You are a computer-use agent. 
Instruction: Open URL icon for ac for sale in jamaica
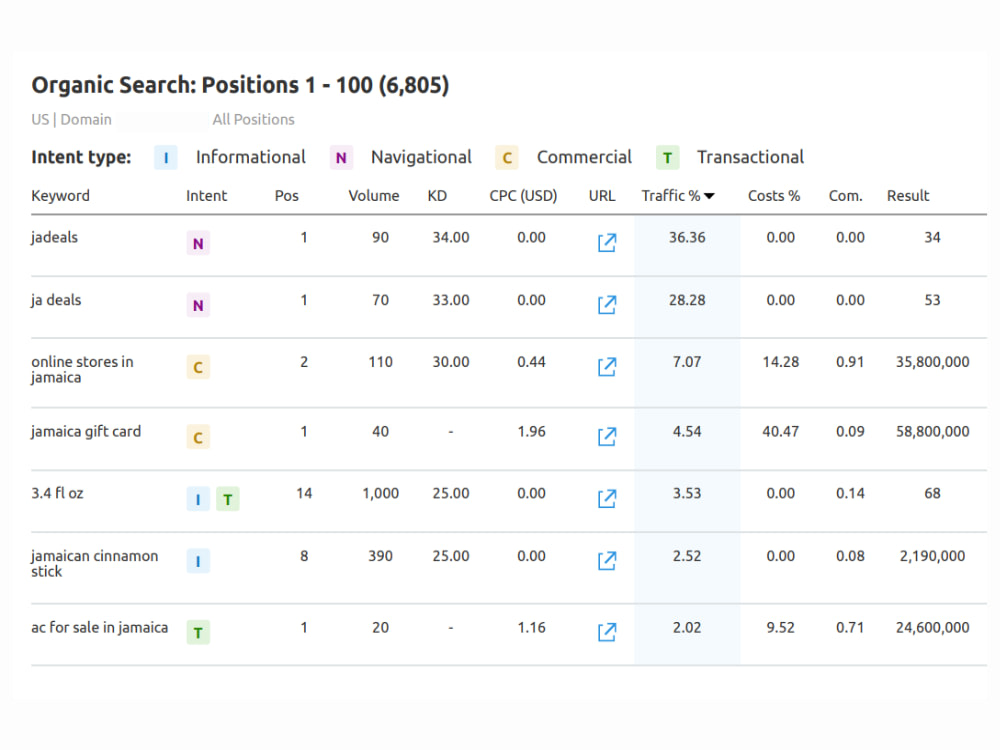[x=607, y=632]
